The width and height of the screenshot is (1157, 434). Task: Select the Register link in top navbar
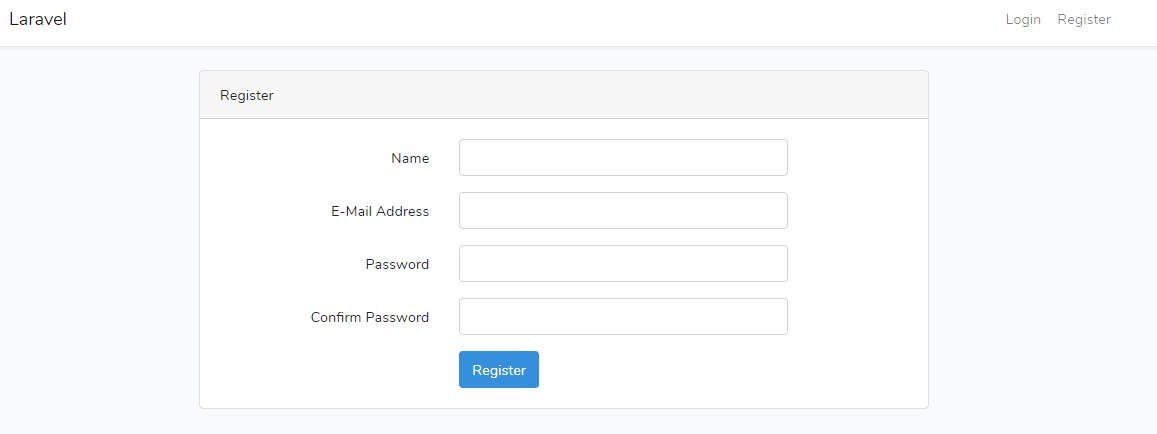pos(1084,20)
